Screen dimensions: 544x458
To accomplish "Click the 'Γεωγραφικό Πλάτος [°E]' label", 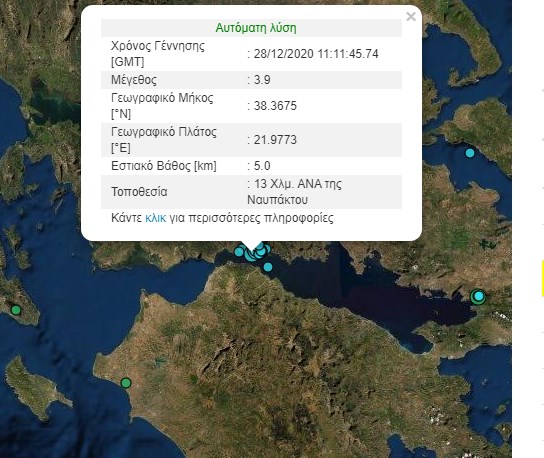I will coord(164,140).
